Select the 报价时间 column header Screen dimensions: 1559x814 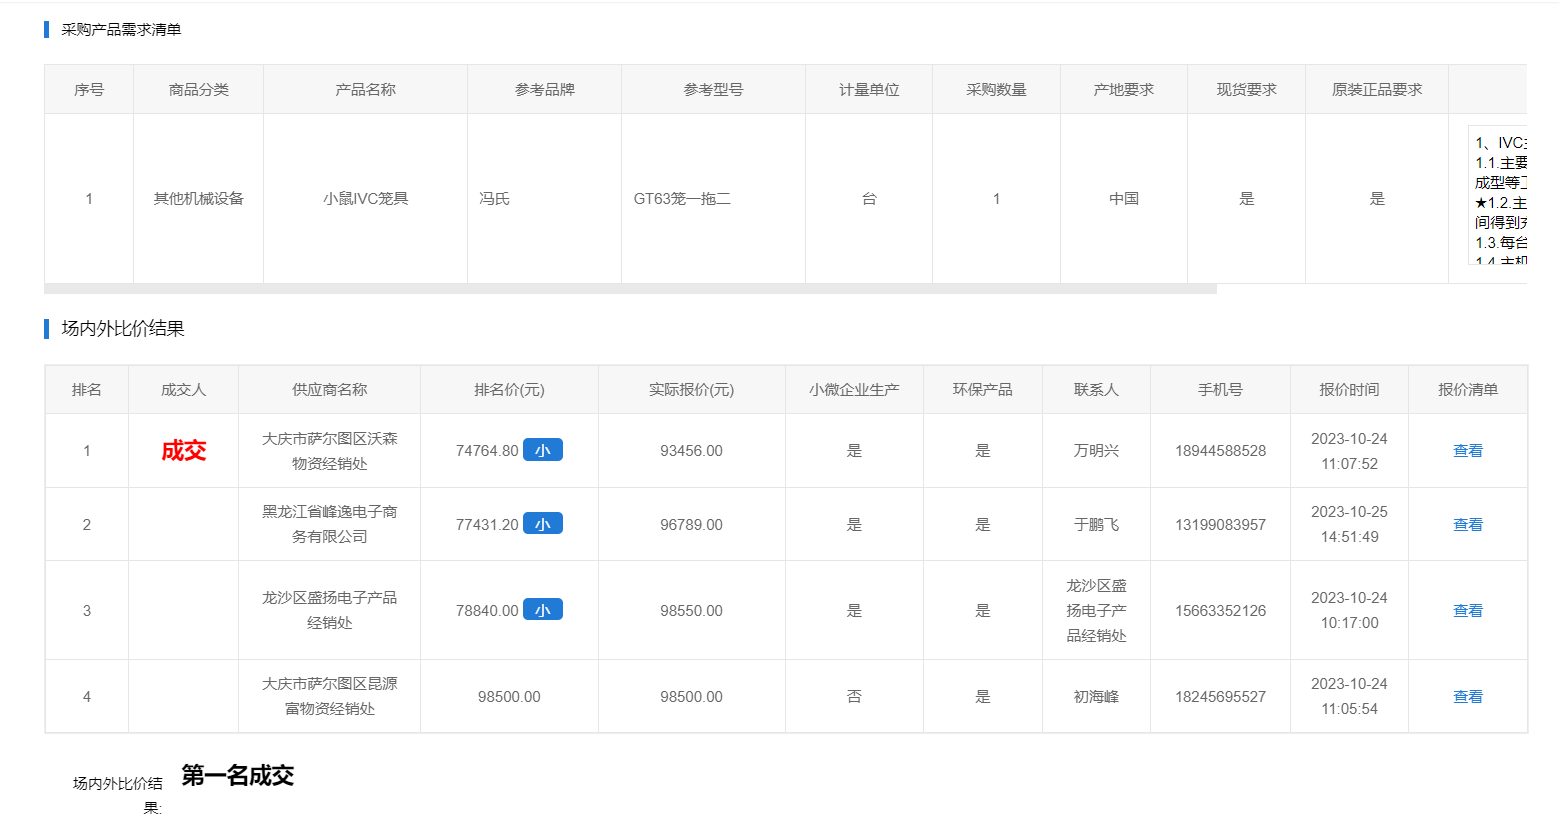click(1348, 390)
